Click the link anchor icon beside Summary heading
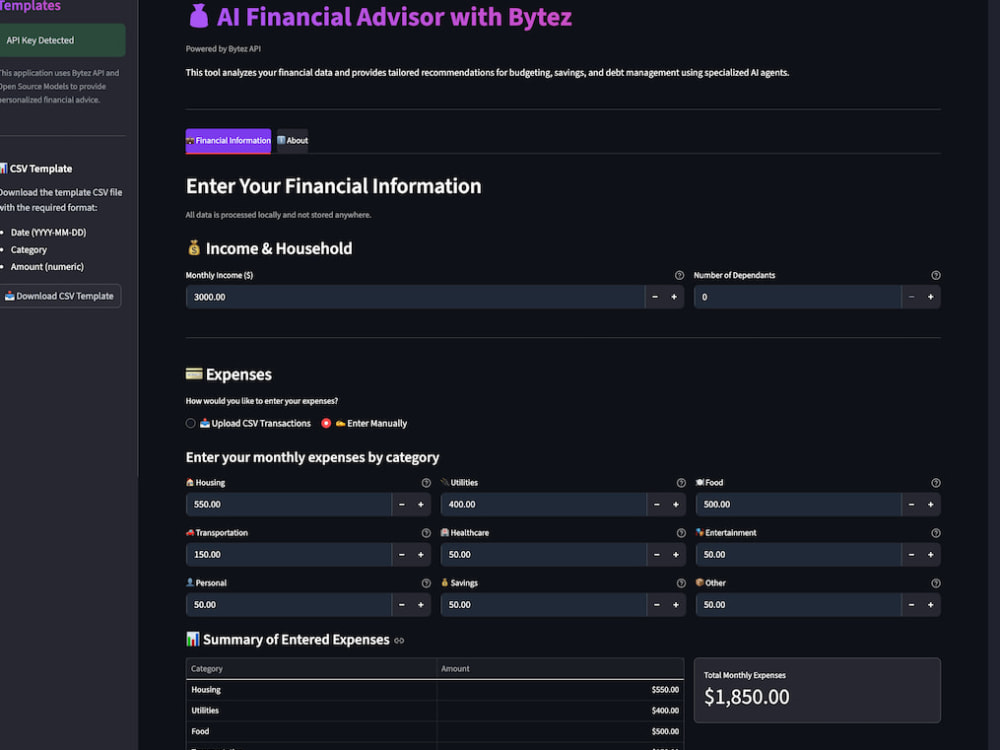The width and height of the screenshot is (1000, 750). click(x=399, y=640)
